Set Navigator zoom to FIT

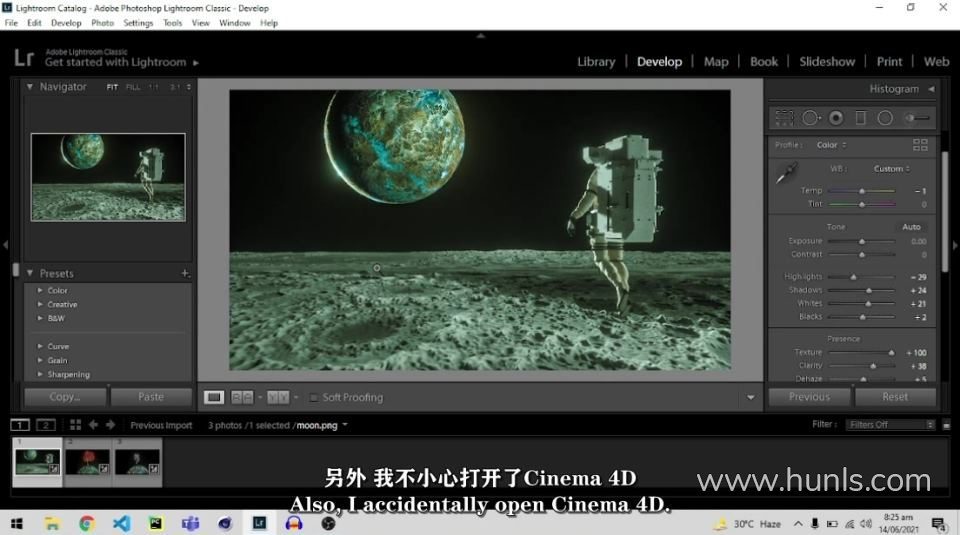coord(112,87)
